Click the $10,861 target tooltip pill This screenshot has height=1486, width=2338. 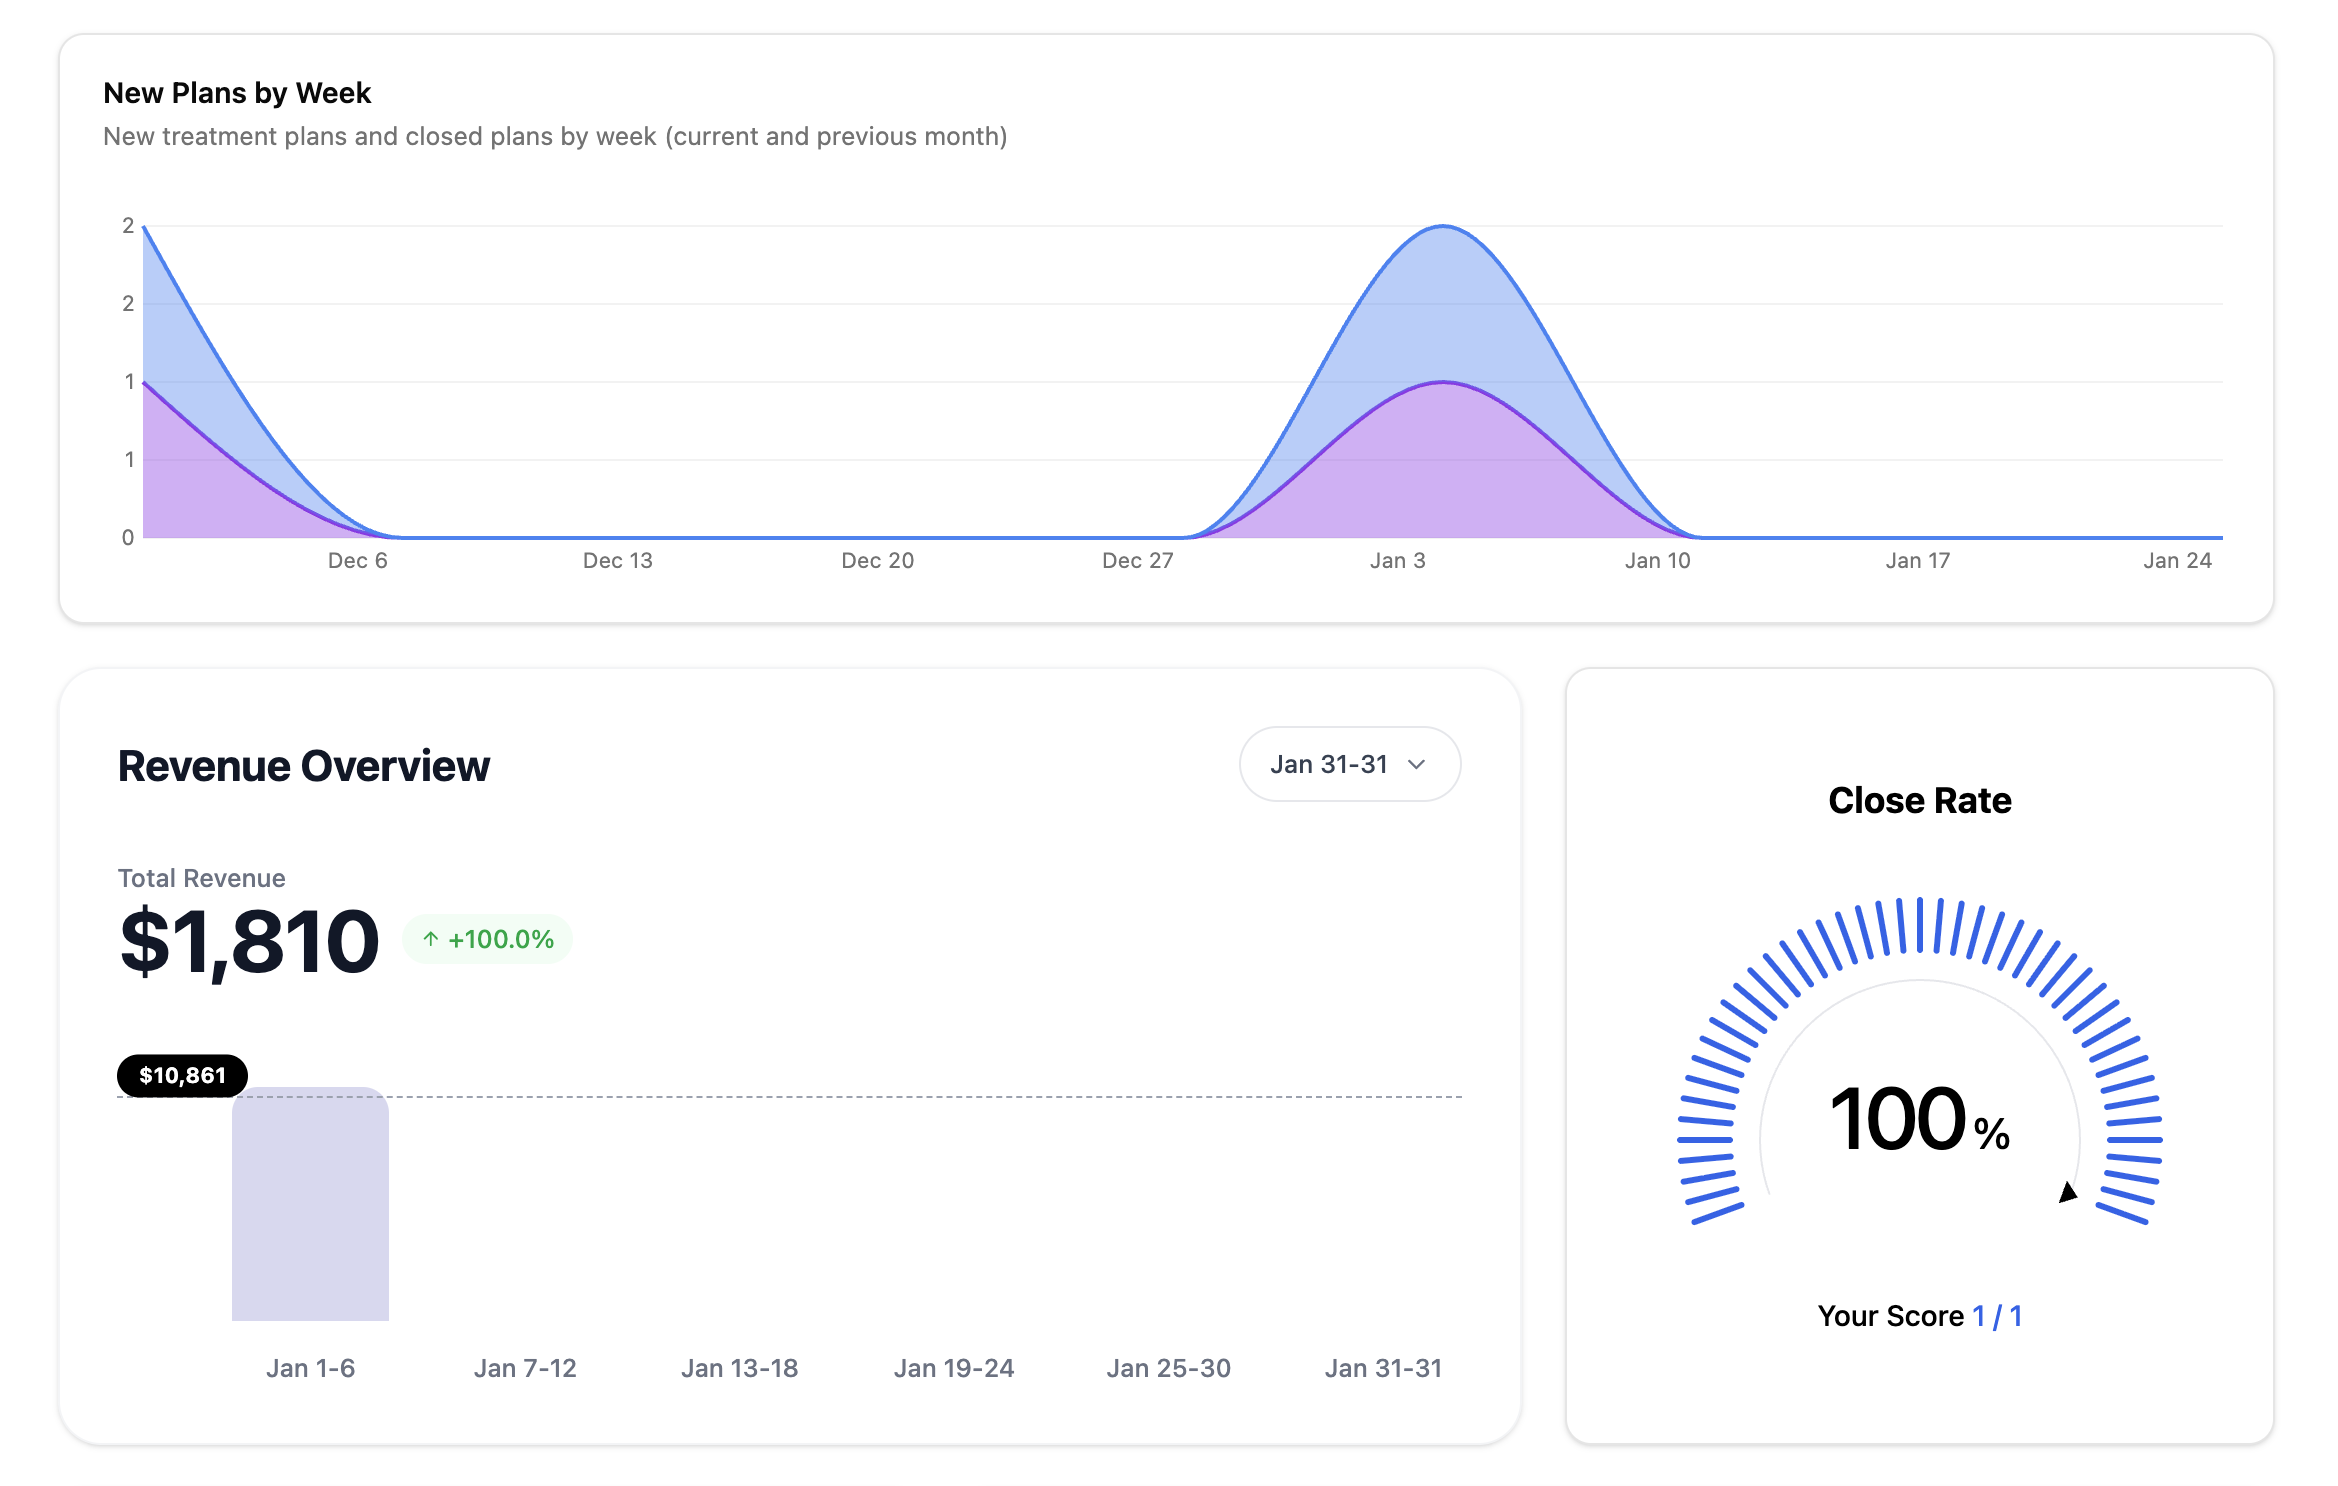coord(182,1075)
